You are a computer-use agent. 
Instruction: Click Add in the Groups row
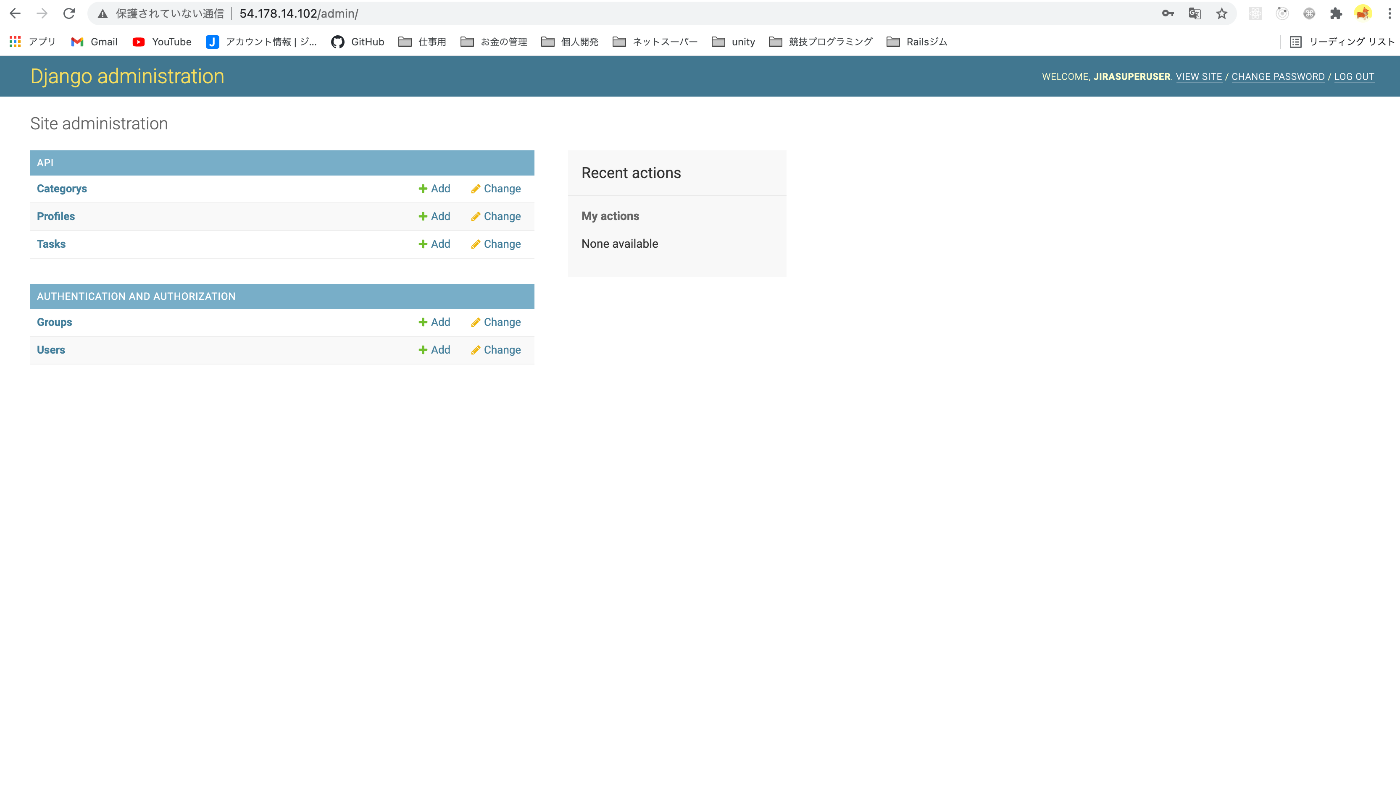(x=434, y=322)
